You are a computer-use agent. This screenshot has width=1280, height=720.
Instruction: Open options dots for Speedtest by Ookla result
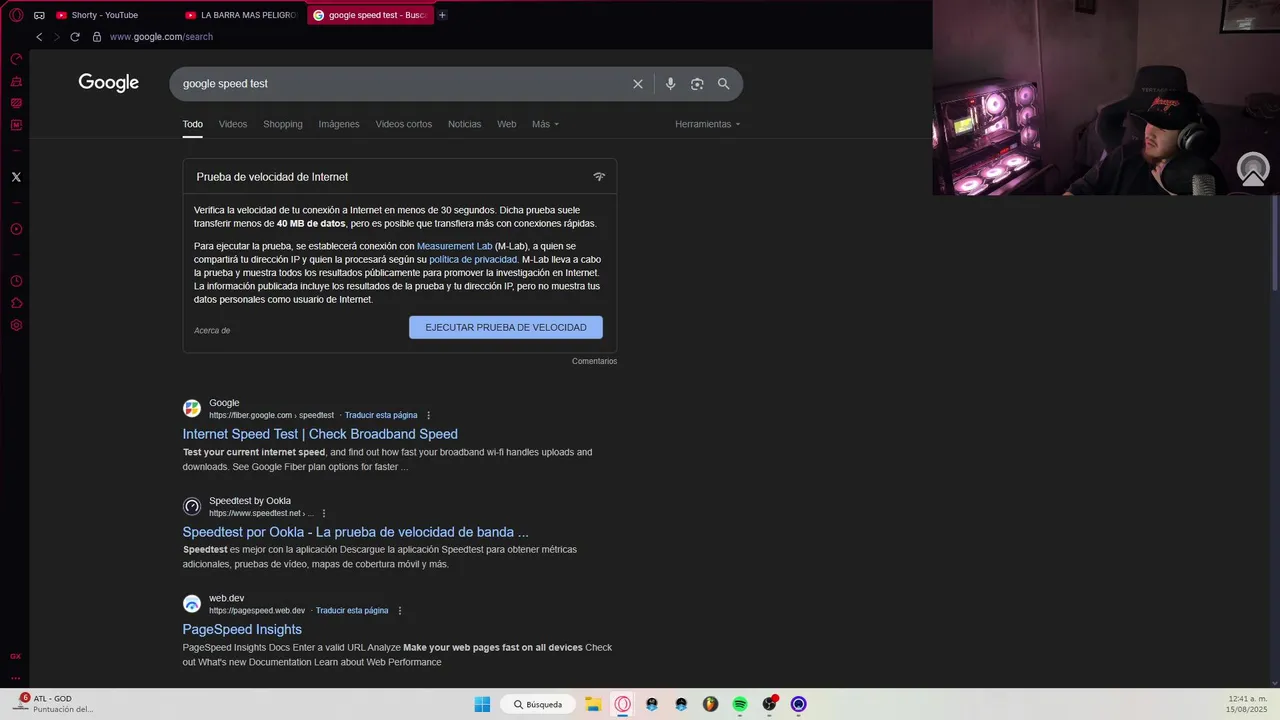click(x=323, y=513)
